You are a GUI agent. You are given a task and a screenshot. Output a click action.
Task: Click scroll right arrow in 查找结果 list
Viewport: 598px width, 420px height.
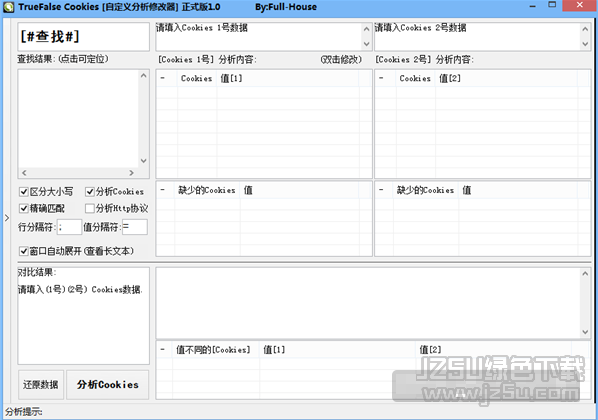coord(132,173)
